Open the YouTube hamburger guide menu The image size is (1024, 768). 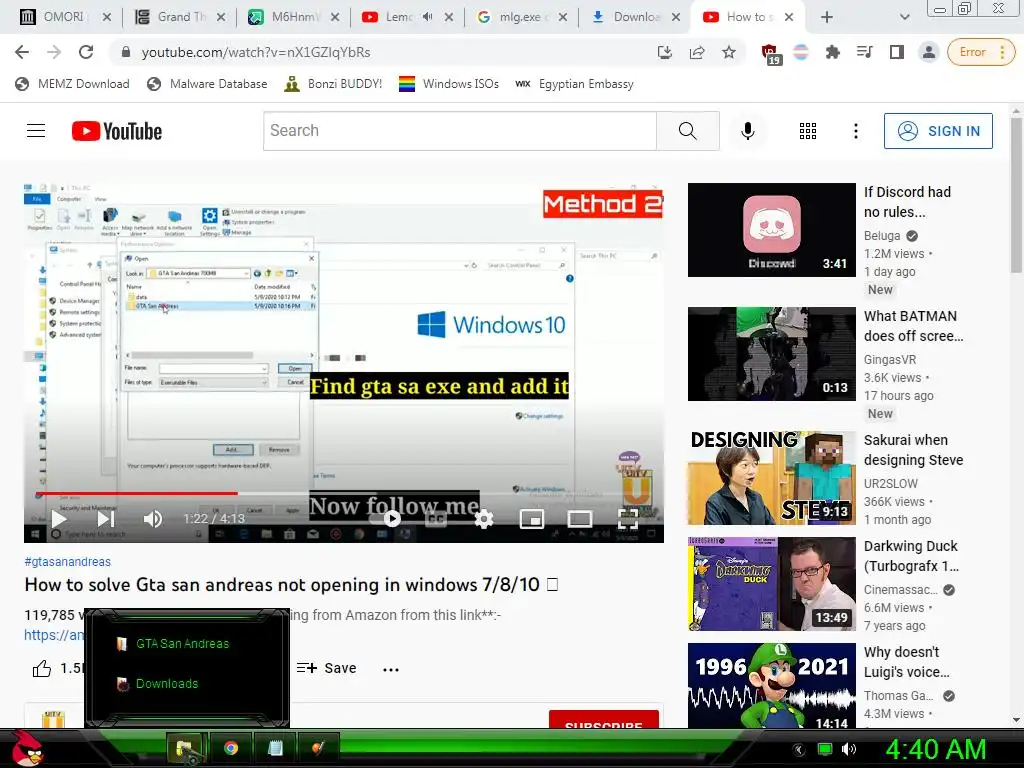36,131
